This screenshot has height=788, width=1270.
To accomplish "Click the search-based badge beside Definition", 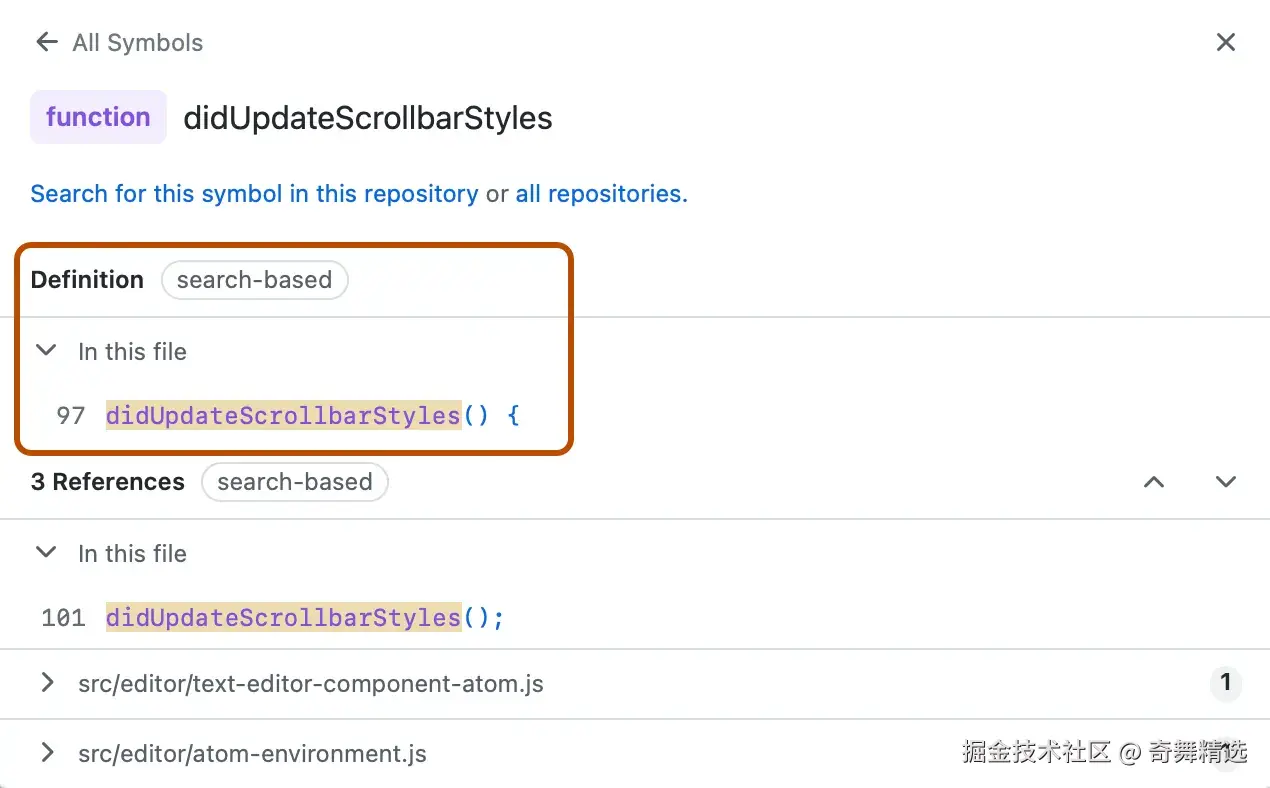I will (x=254, y=280).
